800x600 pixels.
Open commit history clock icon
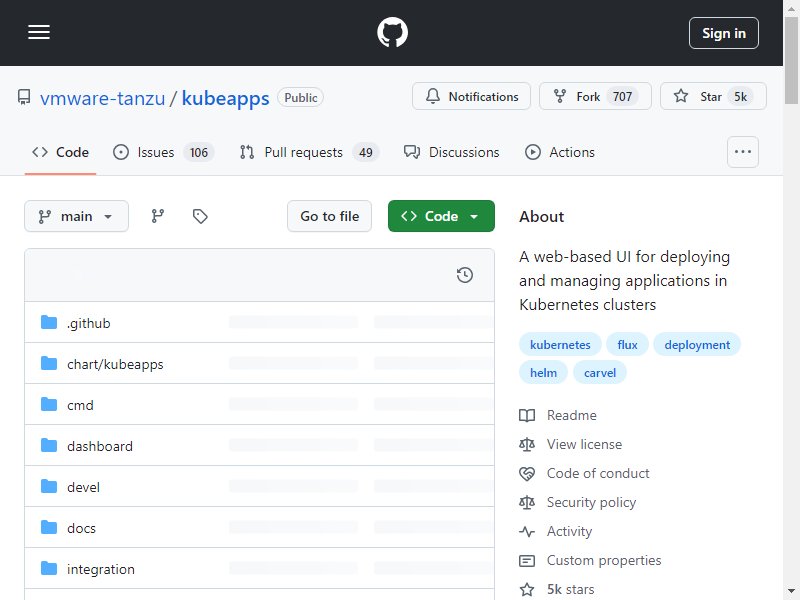465,276
